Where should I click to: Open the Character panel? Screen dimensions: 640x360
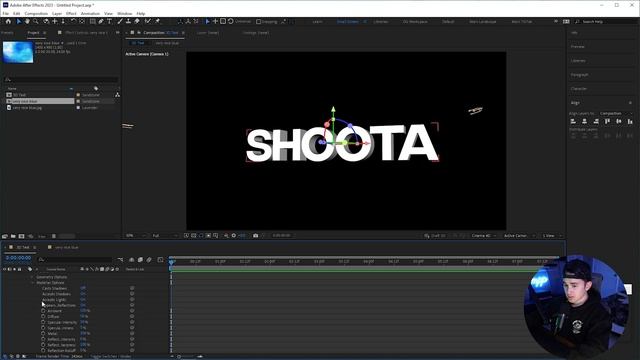(x=579, y=89)
